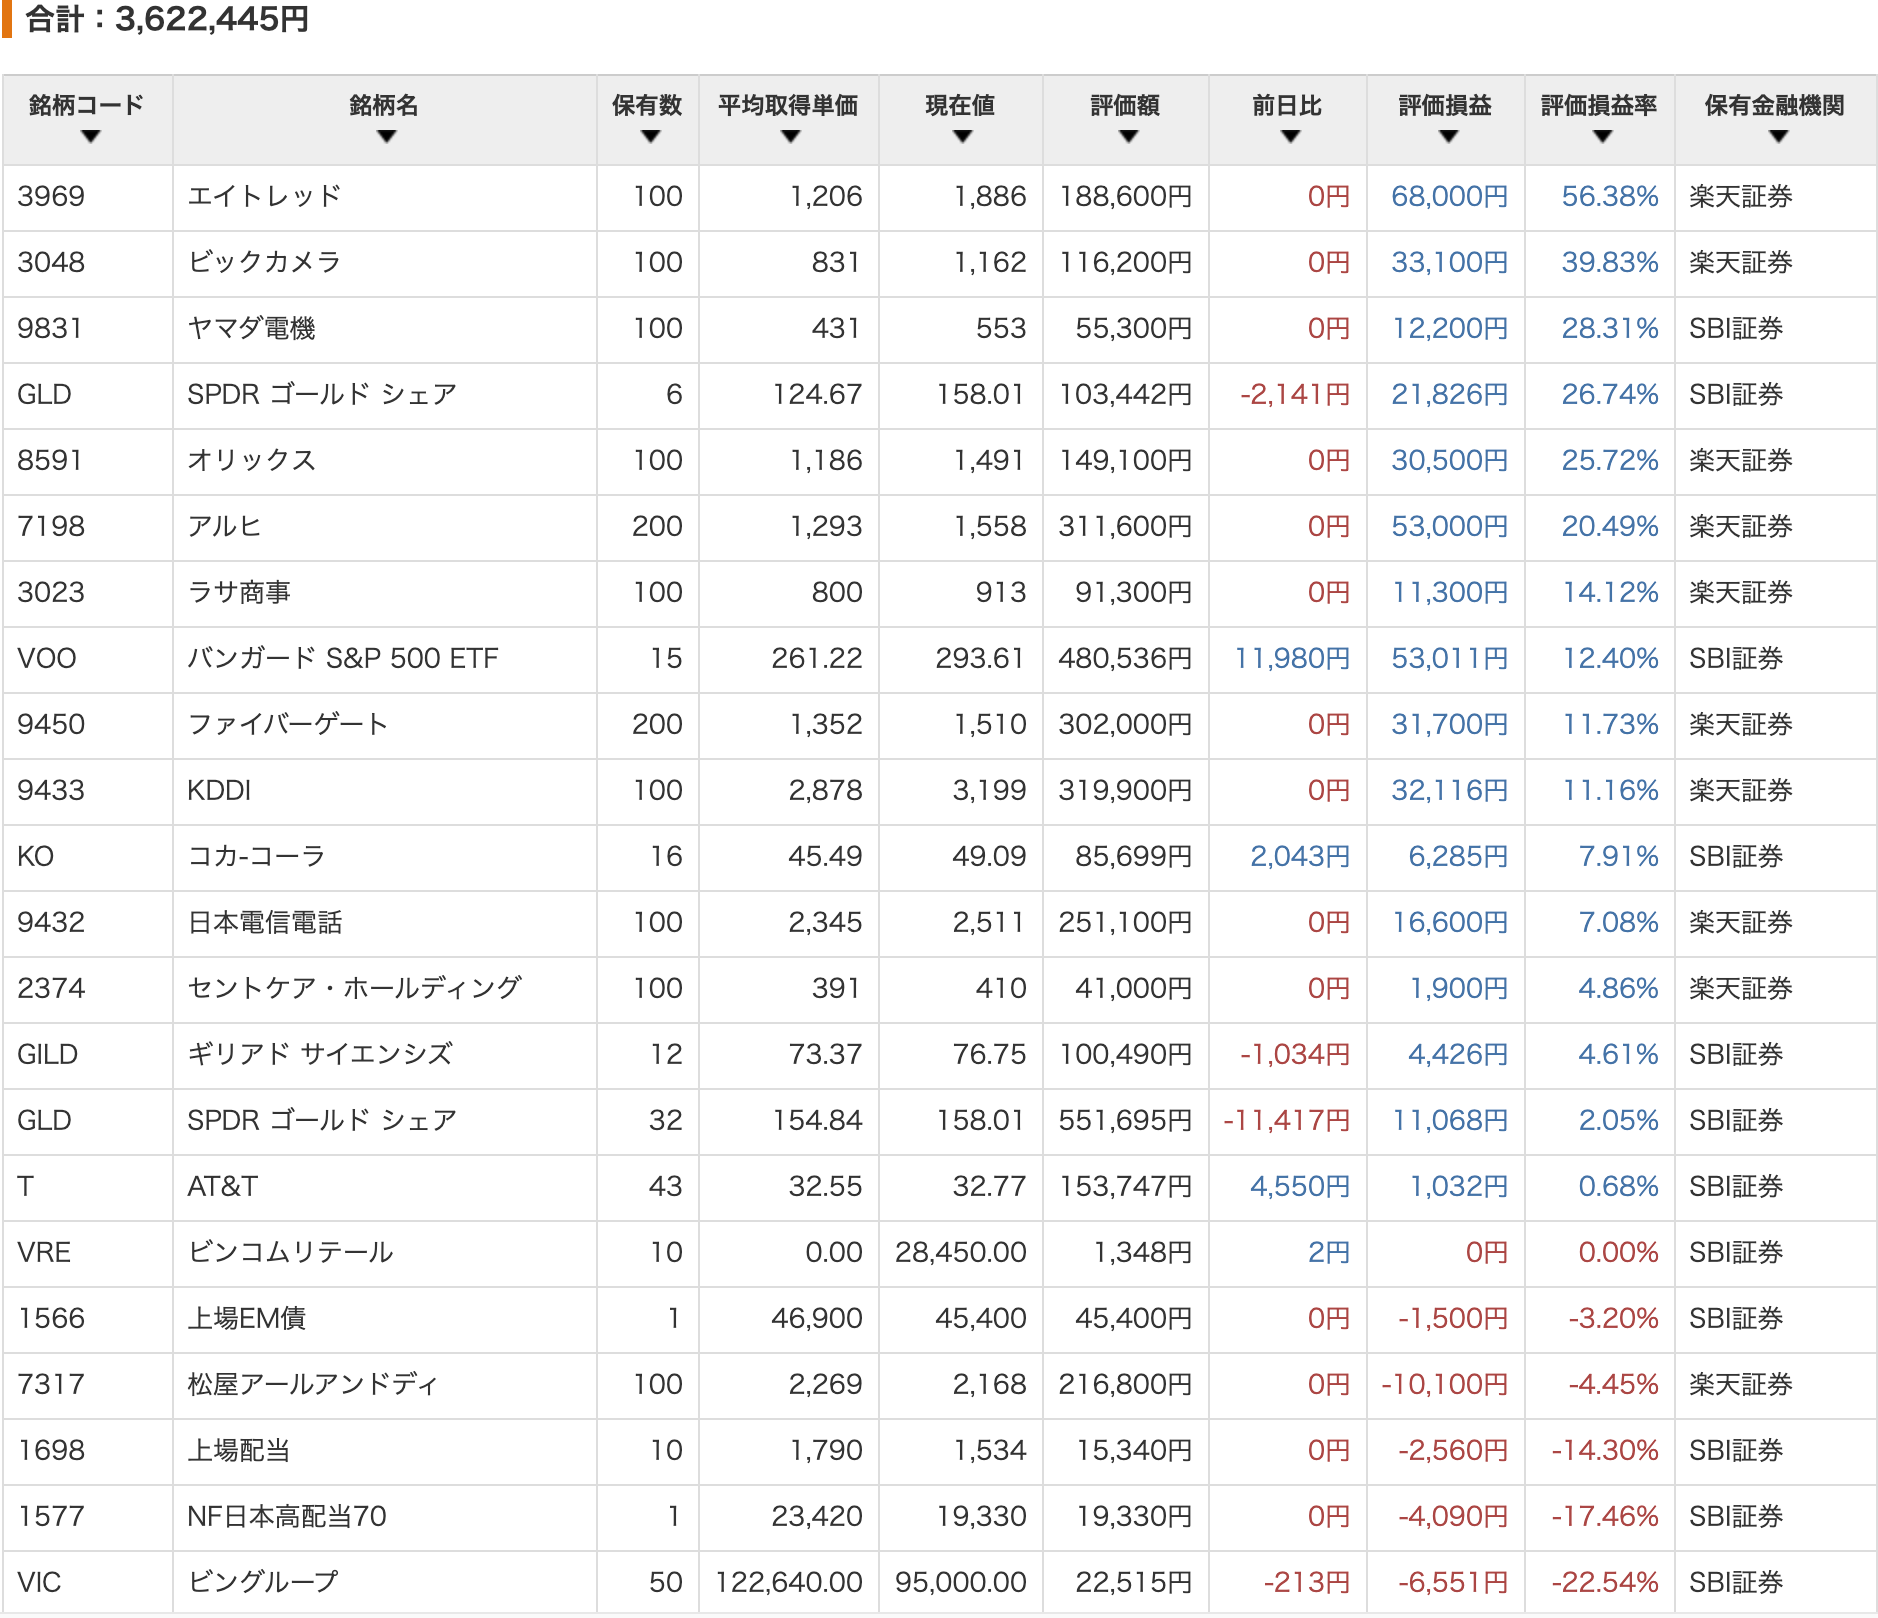Click バンガード S&P 500 ETF name

point(343,658)
